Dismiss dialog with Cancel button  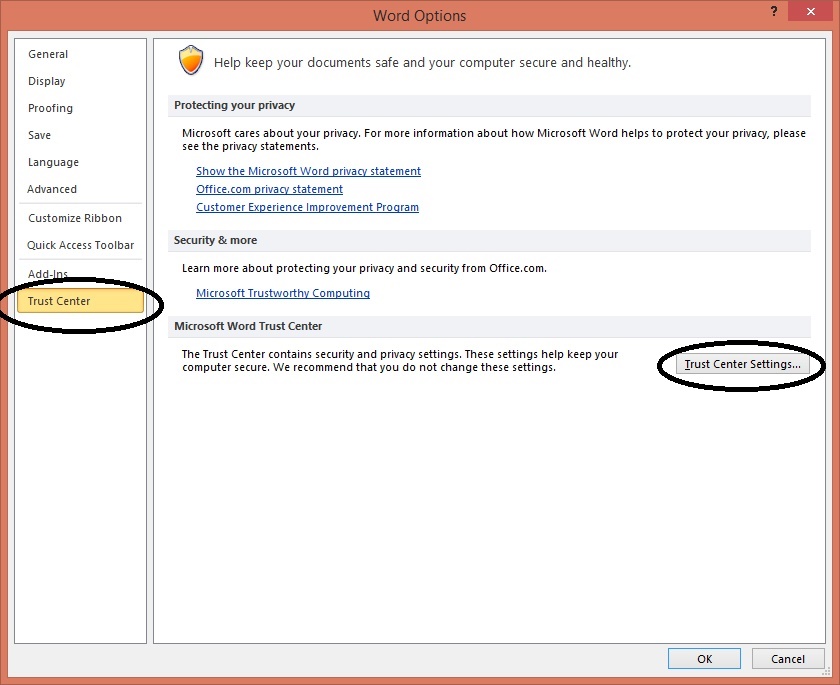tap(788, 659)
